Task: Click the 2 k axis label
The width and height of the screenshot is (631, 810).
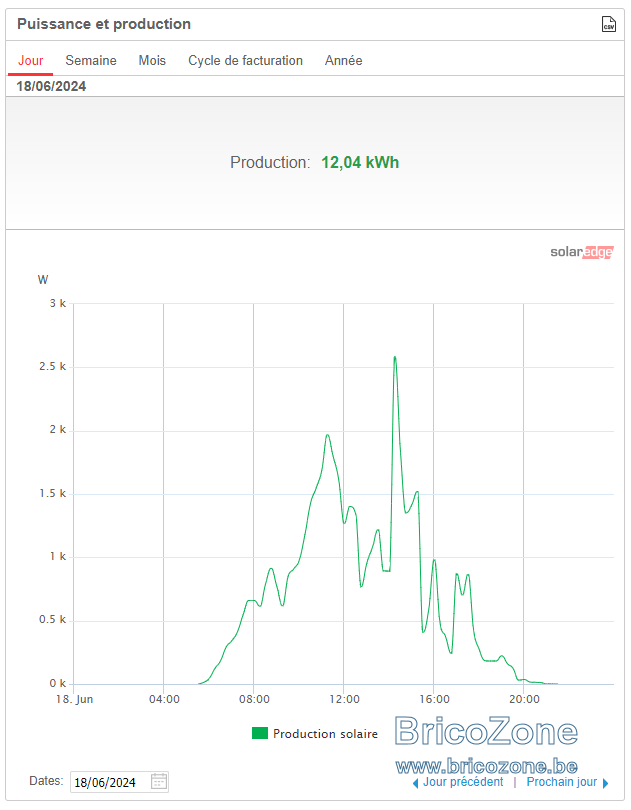Action: [x=58, y=430]
